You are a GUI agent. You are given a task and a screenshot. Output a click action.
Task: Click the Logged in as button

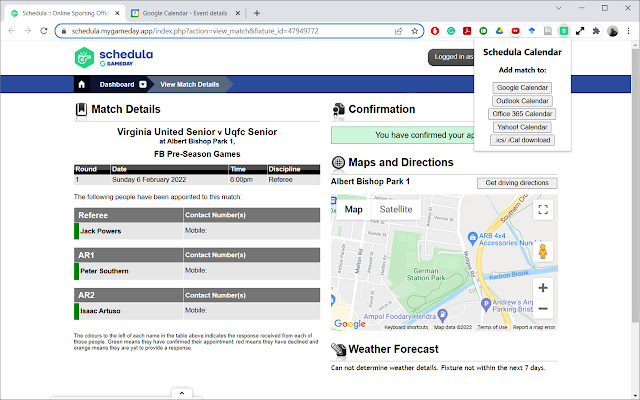pyautogui.click(x=451, y=57)
